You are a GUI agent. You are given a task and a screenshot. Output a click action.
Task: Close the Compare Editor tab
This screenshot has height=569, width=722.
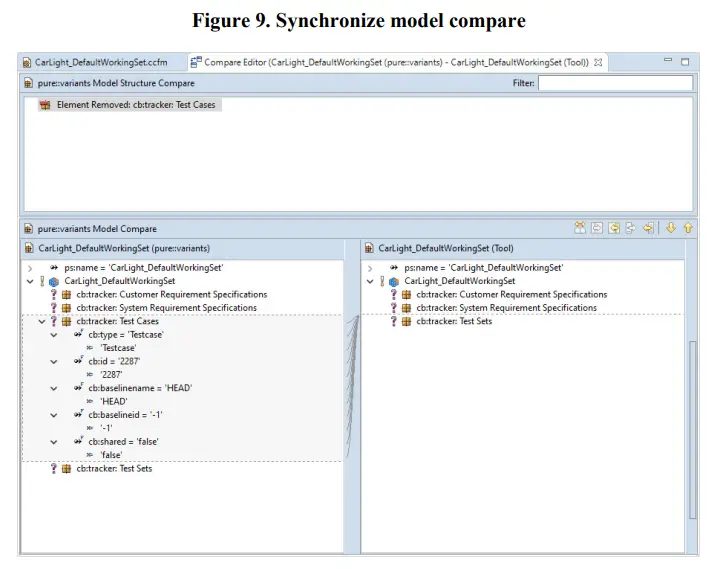598,62
